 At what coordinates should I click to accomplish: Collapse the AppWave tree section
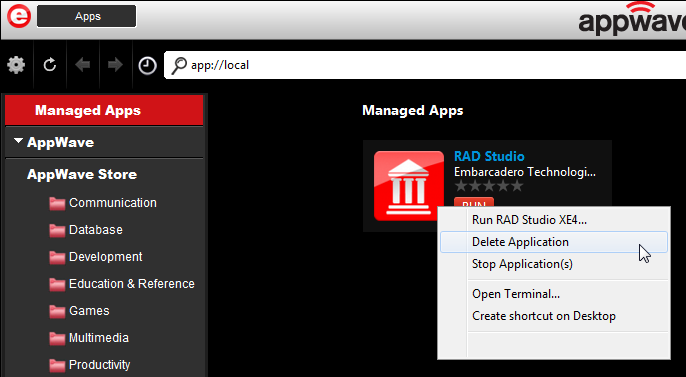tap(18, 141)
